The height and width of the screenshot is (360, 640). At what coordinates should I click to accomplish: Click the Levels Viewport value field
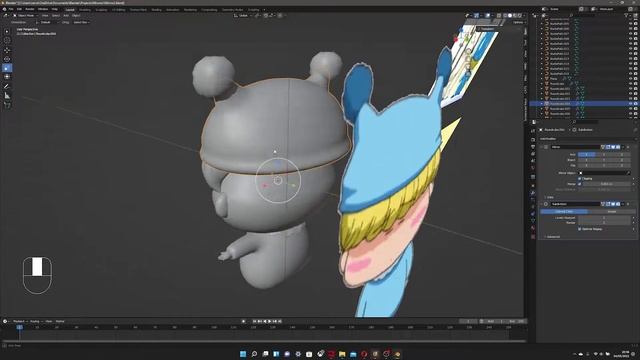point(604,218)
